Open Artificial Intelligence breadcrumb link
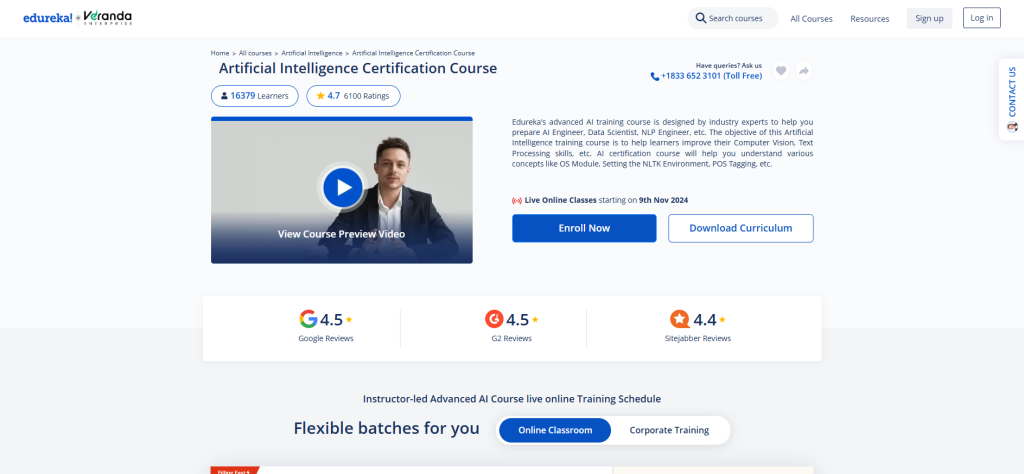Image resolution: width=1024 pixels, height=474 pixels. tap(312, 53)
